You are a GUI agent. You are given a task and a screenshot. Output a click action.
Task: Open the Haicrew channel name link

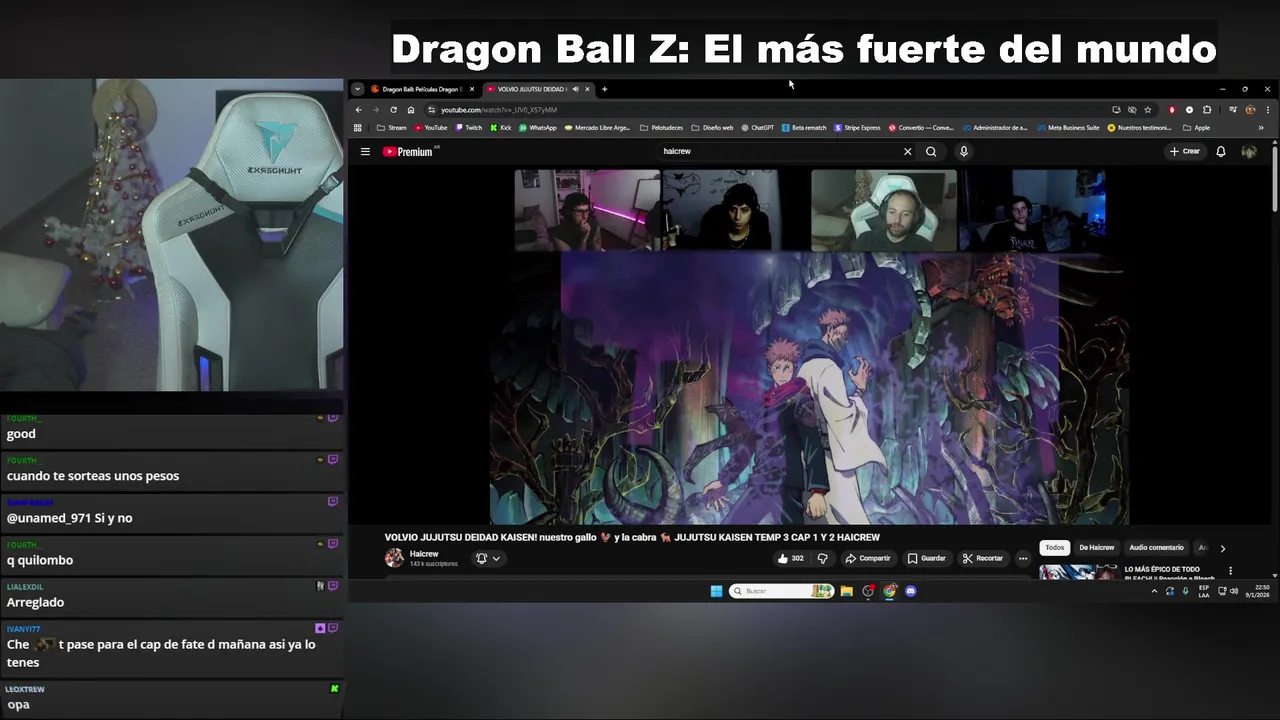pos(424,554)
